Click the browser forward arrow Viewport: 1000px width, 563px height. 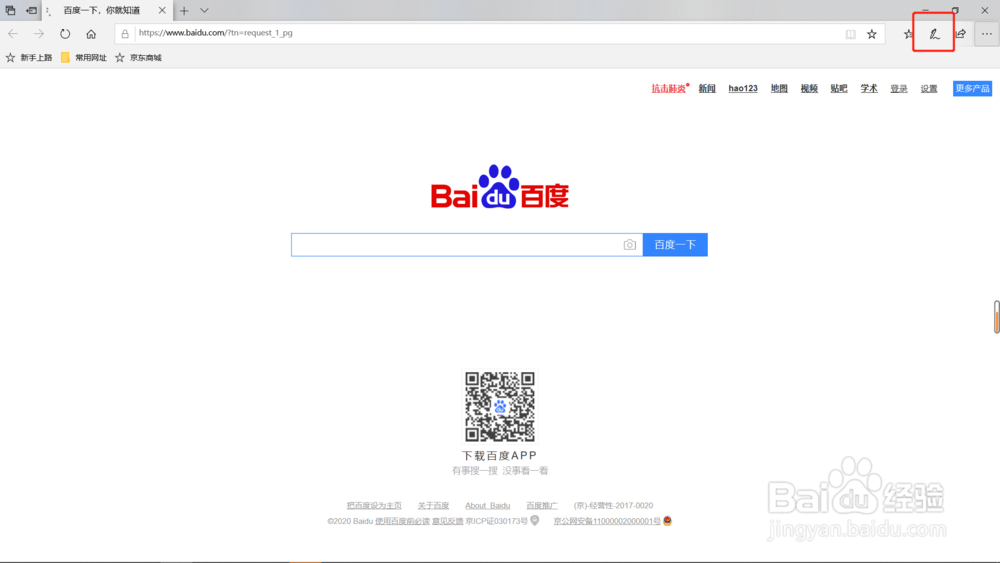pos(39,34)
